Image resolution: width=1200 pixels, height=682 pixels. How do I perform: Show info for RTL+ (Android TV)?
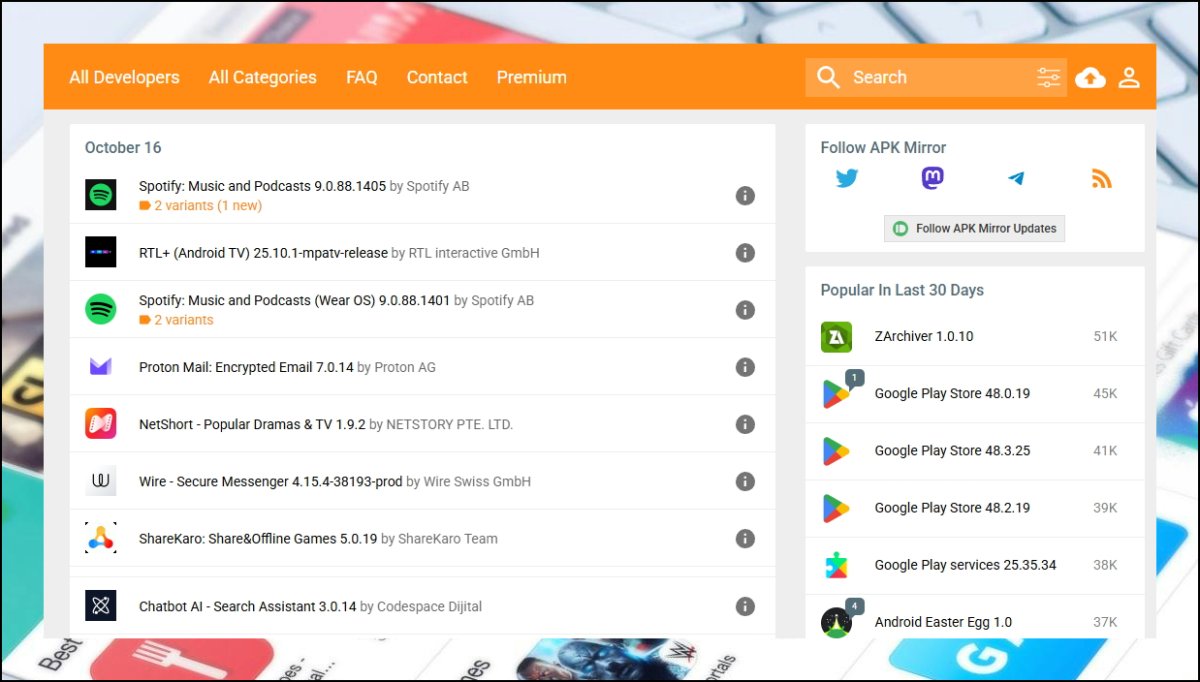pos(745,253)
